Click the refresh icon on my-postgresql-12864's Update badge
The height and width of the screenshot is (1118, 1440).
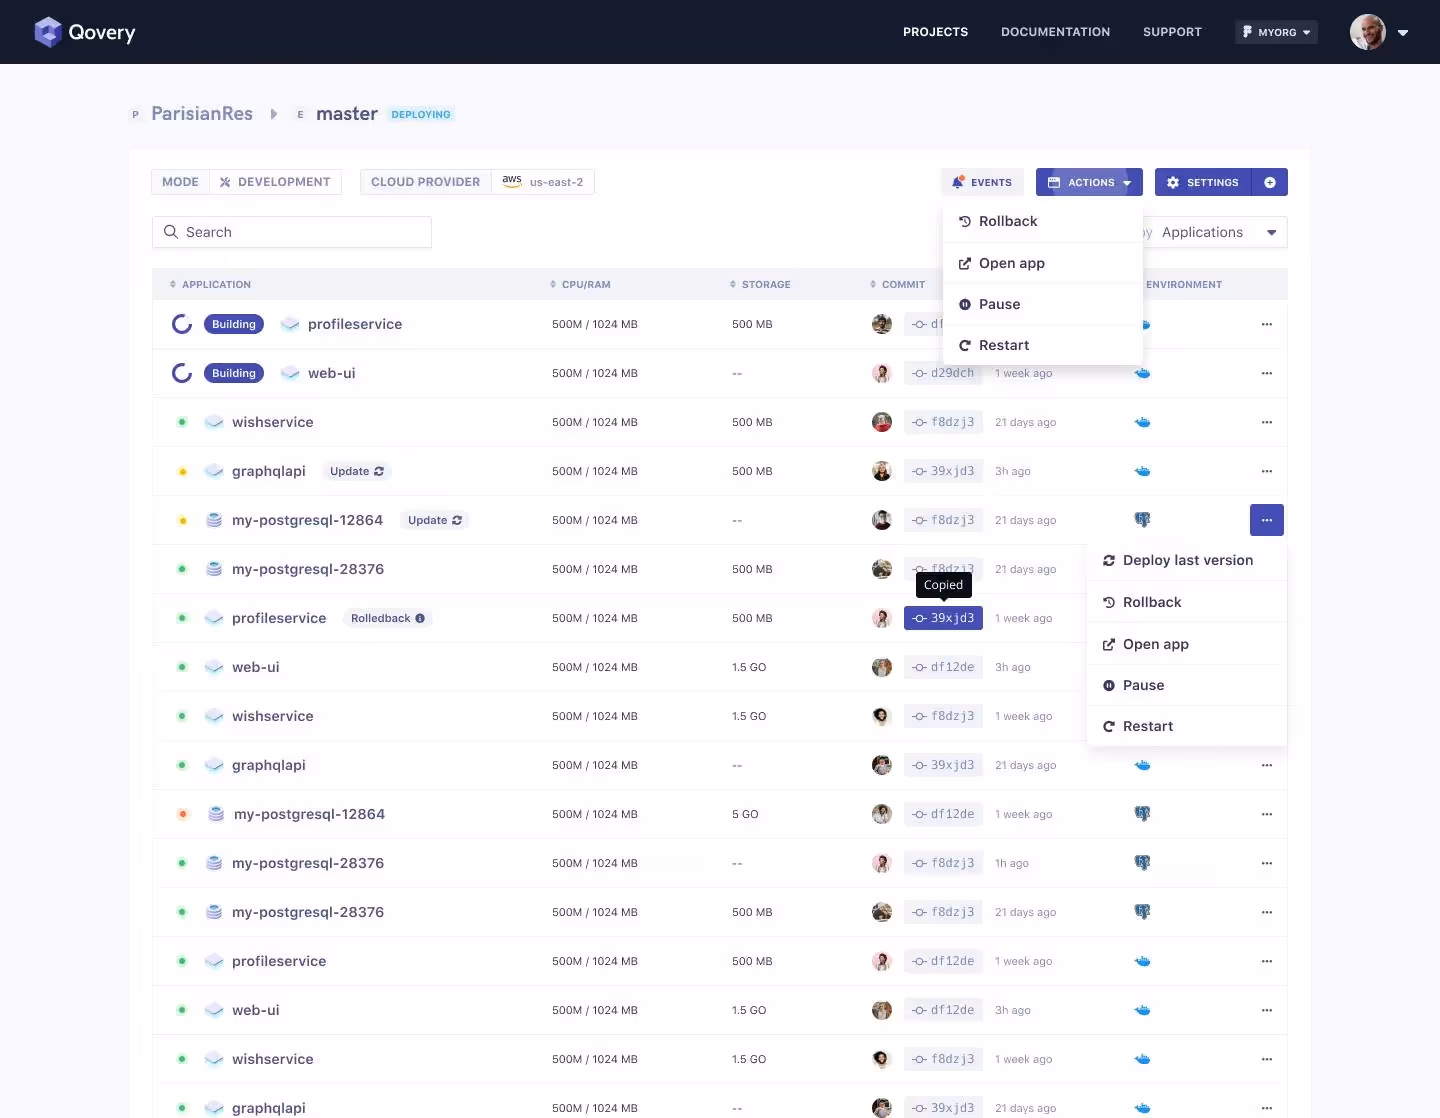tap(457, 520)
